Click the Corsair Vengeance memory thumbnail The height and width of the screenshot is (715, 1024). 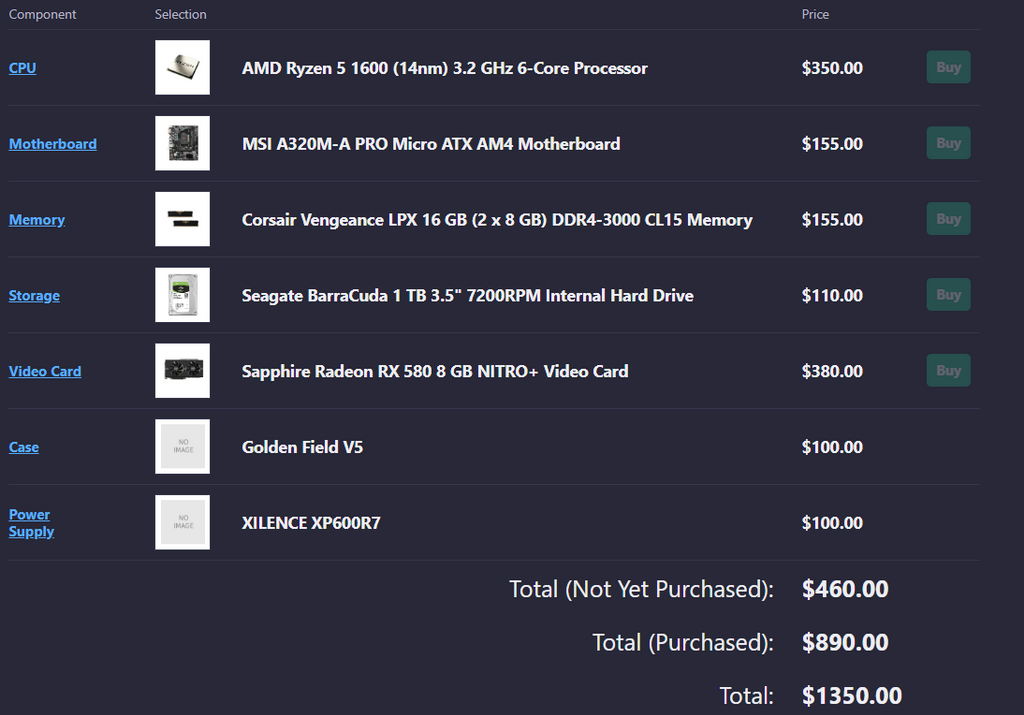click(x=182, y=219)
